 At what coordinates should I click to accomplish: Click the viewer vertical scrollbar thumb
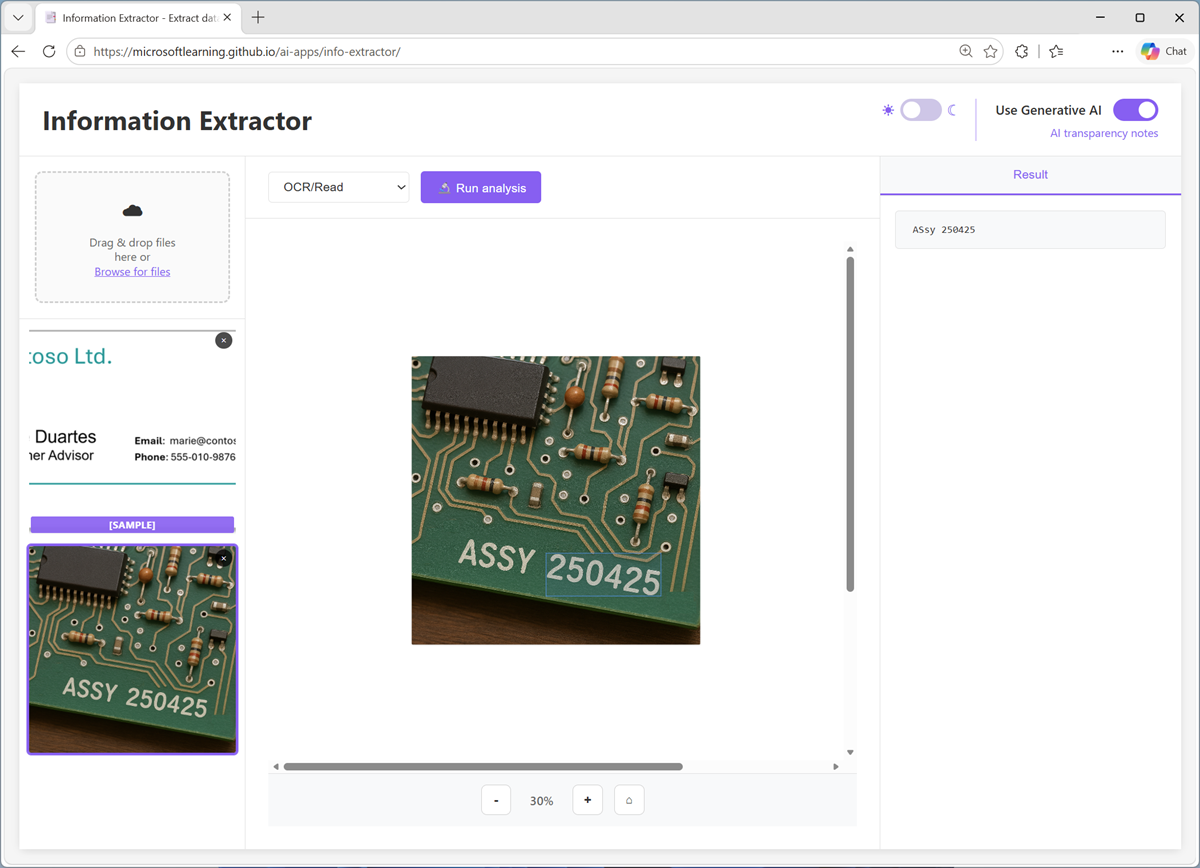[850, 424]
